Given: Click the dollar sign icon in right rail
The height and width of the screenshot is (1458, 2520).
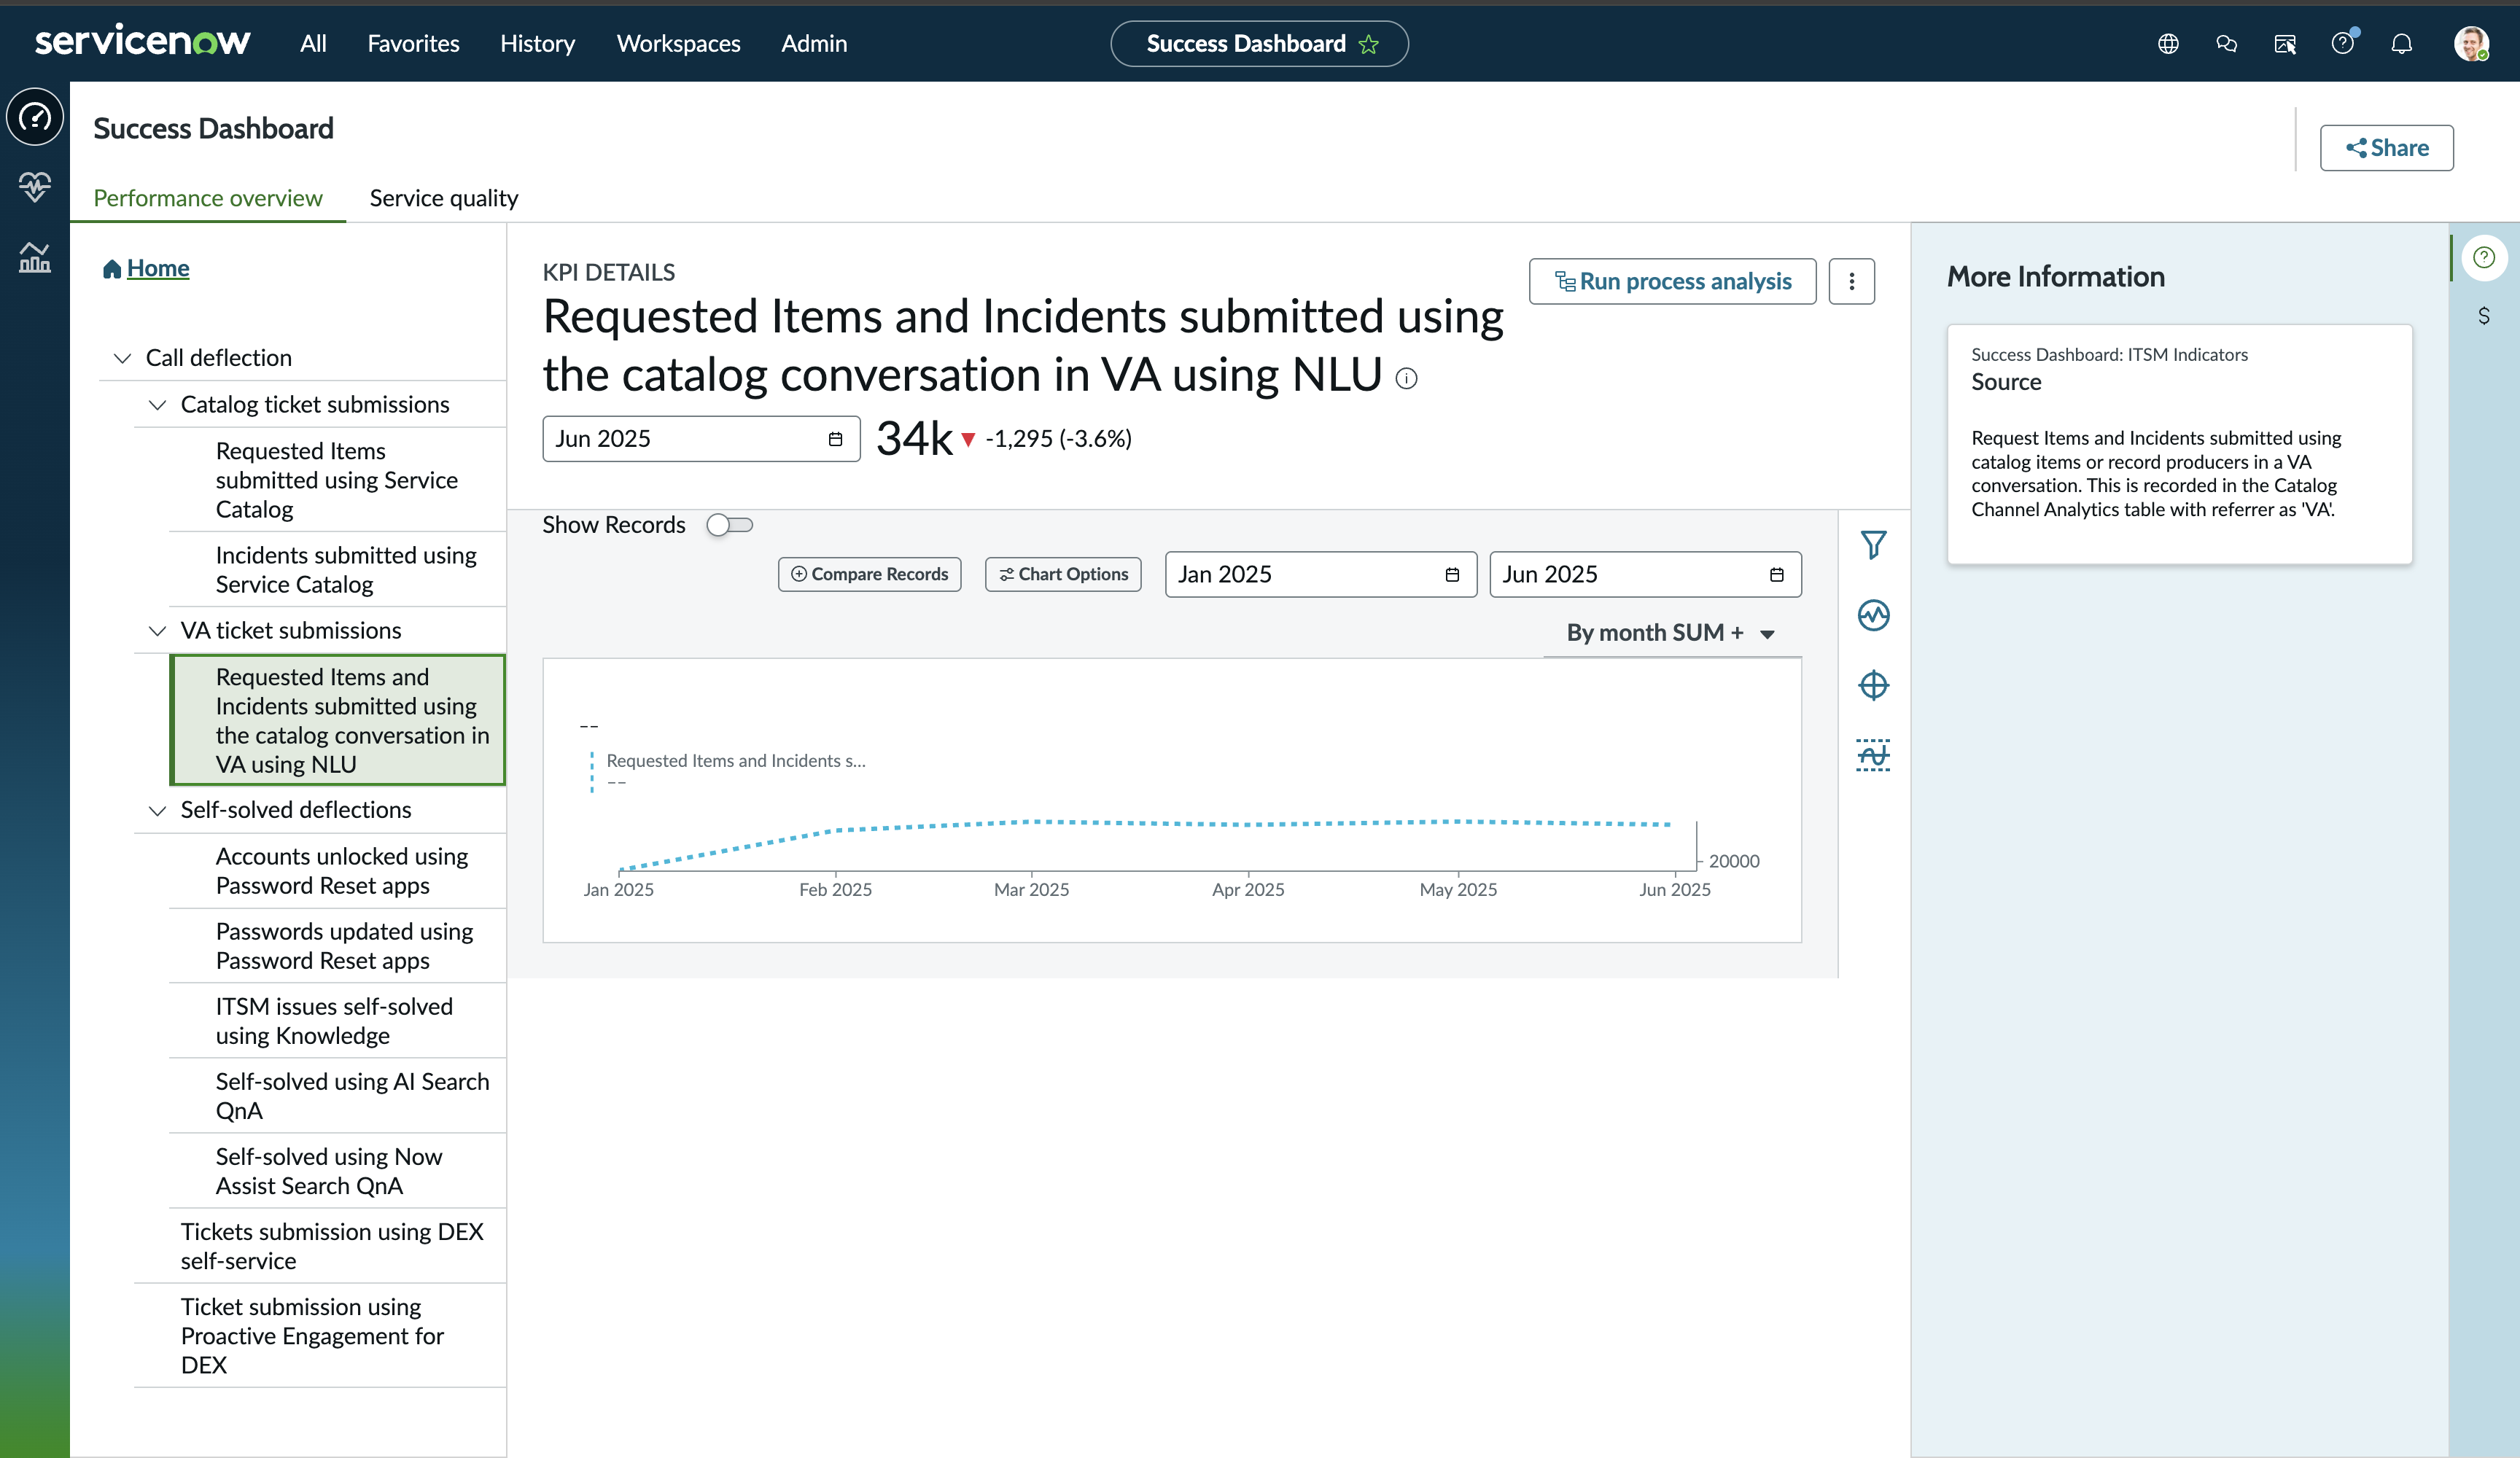Looking at the screenshot, I should pyautogui.click(x=2484, y=316).
